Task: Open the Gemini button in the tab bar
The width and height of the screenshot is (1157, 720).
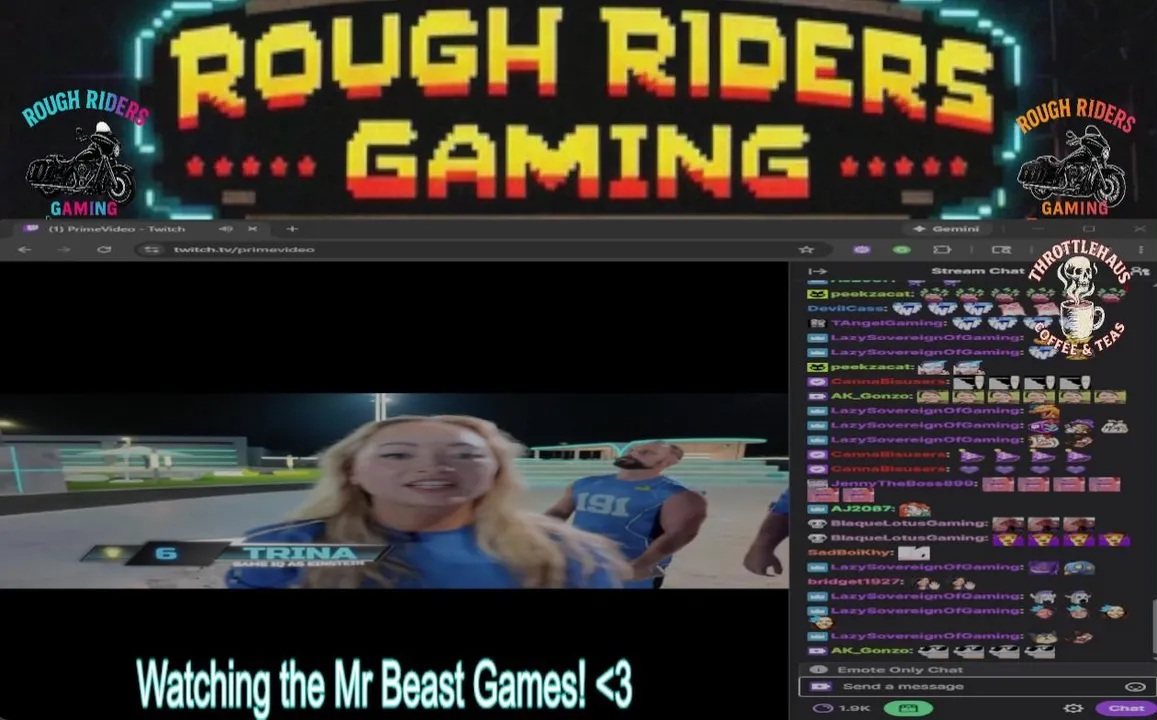Action: click(948, 229)
